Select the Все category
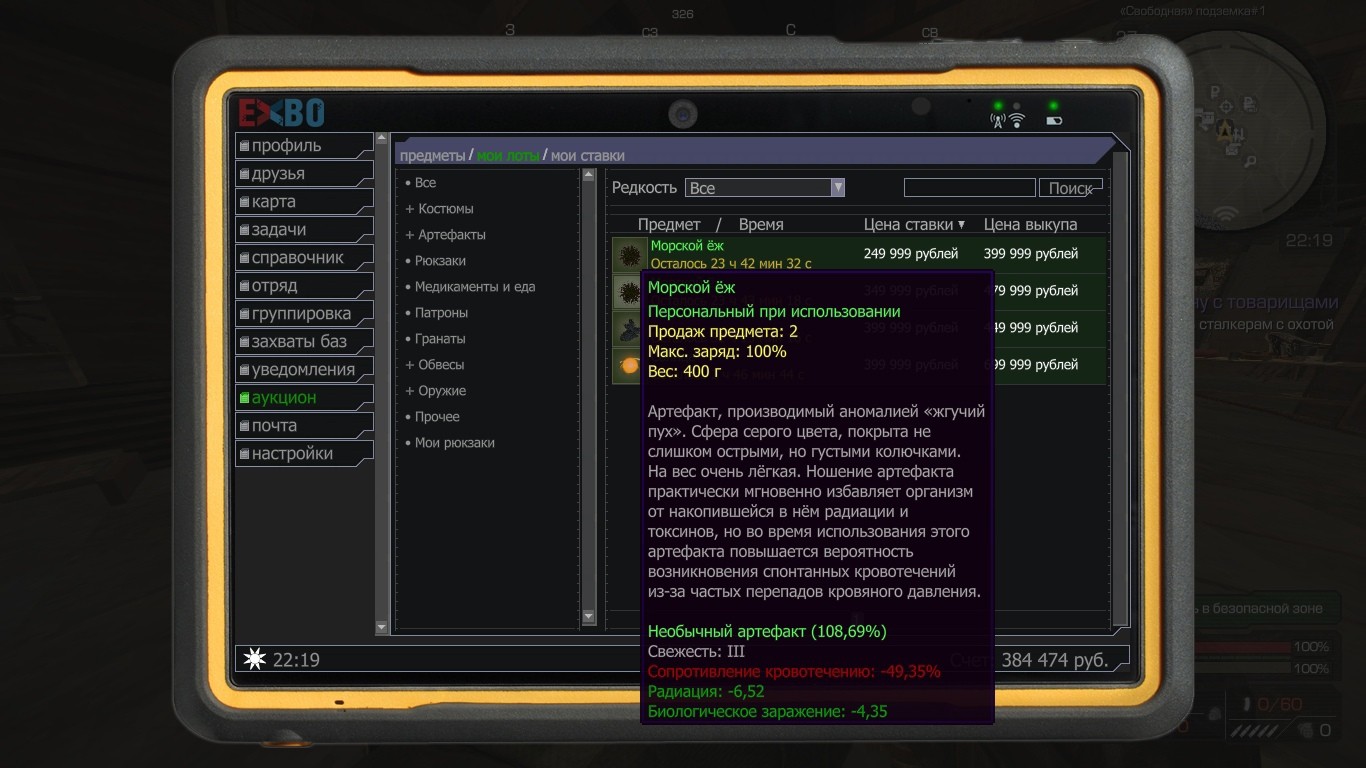The height and width of the screenshot is (768, 1366). pyautogui.click(x=425, y=183)
